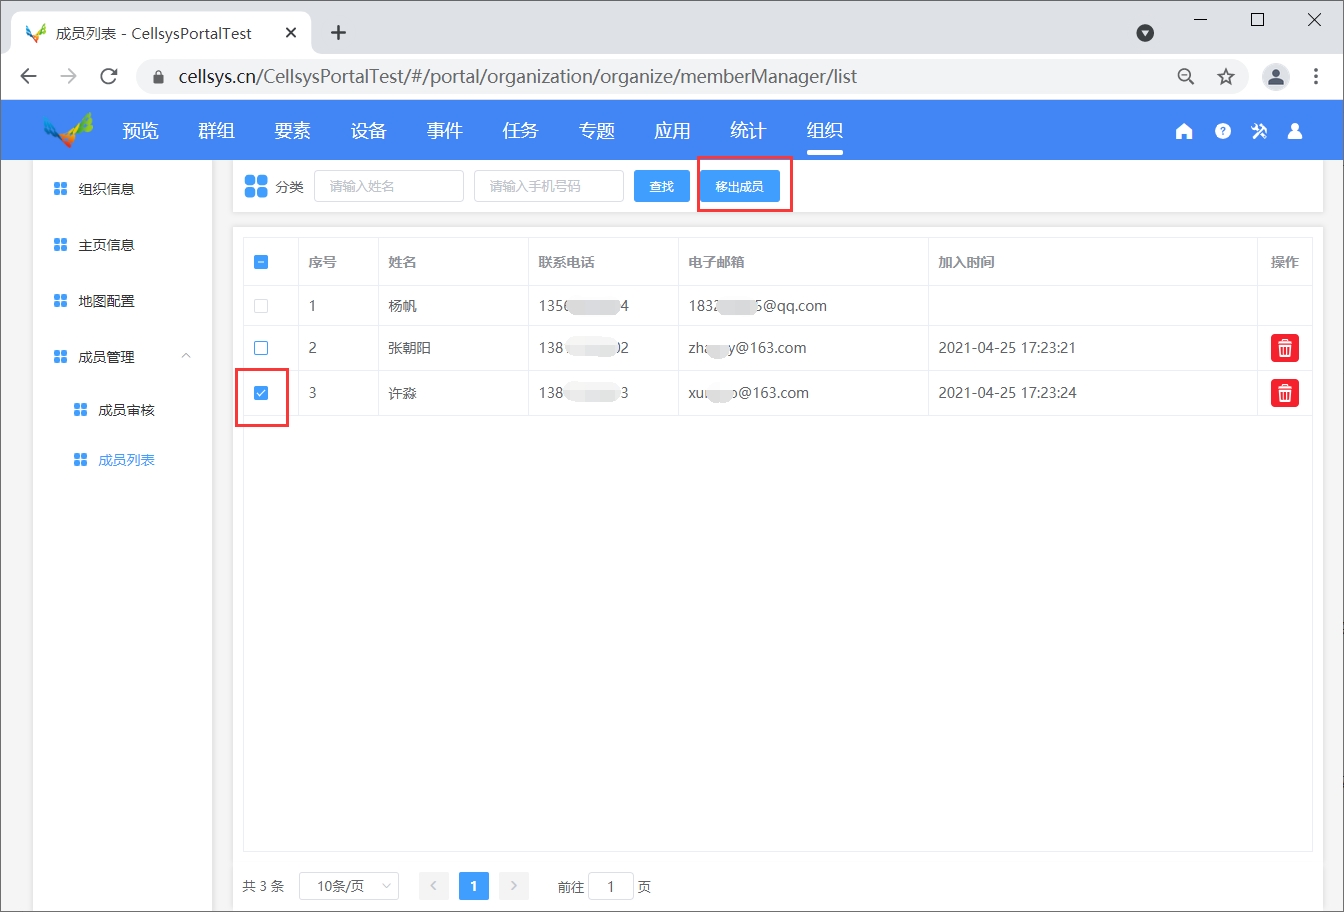Click the home icon in header
This screenshot has width=1344, height=912.
tap(1184, 131)
